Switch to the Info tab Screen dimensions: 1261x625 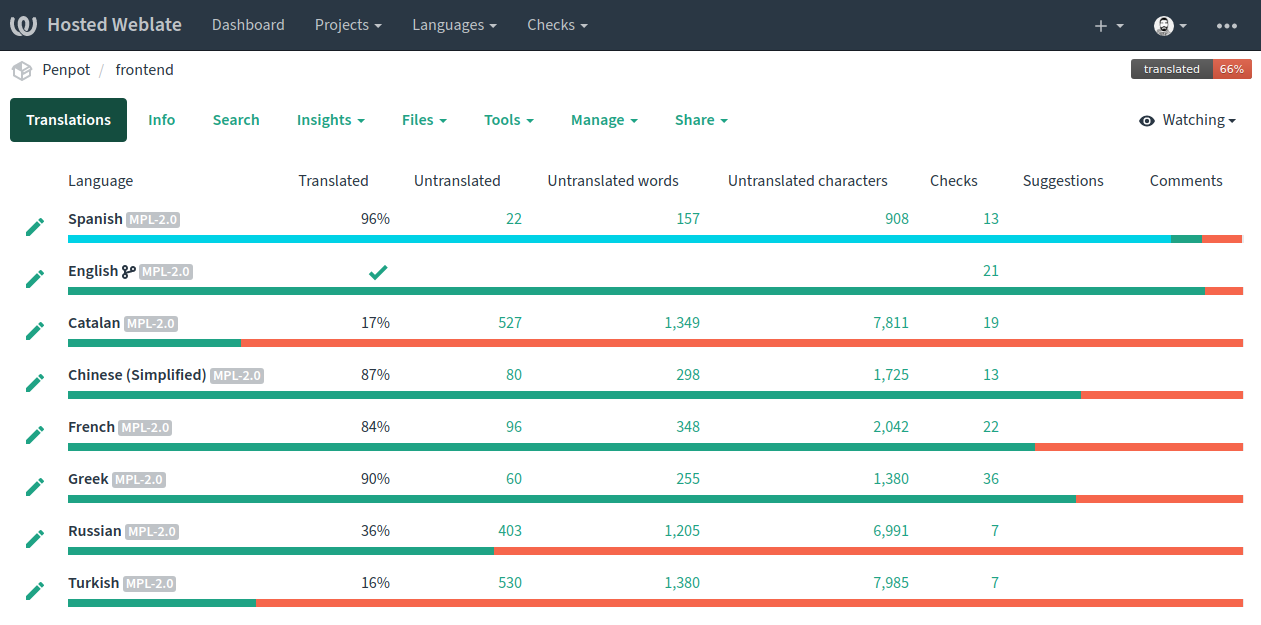pyautogui.click(x=161, y=120)
